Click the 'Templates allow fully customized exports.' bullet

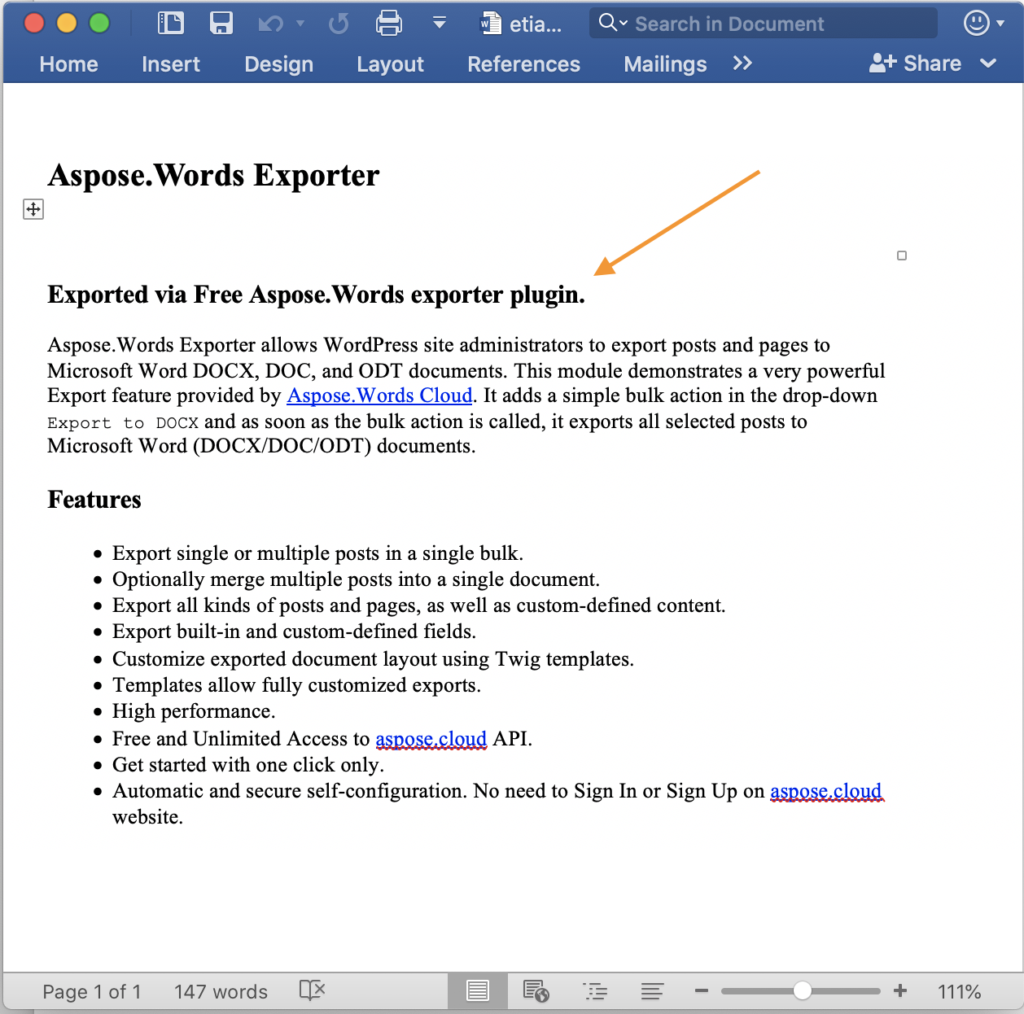click(296, 685)
